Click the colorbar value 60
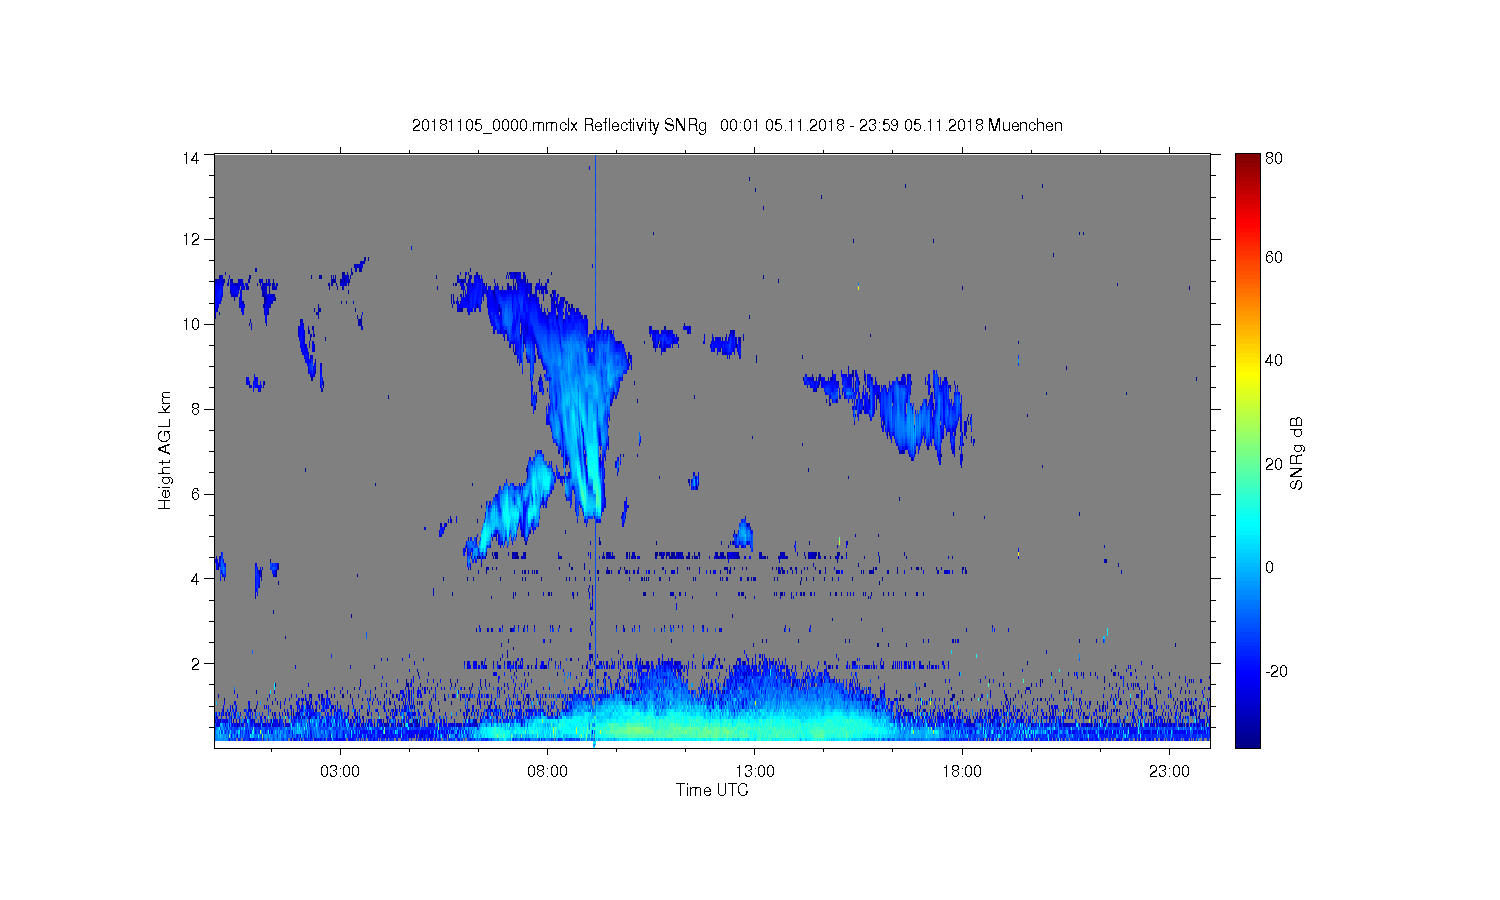 pos(1274,258)
